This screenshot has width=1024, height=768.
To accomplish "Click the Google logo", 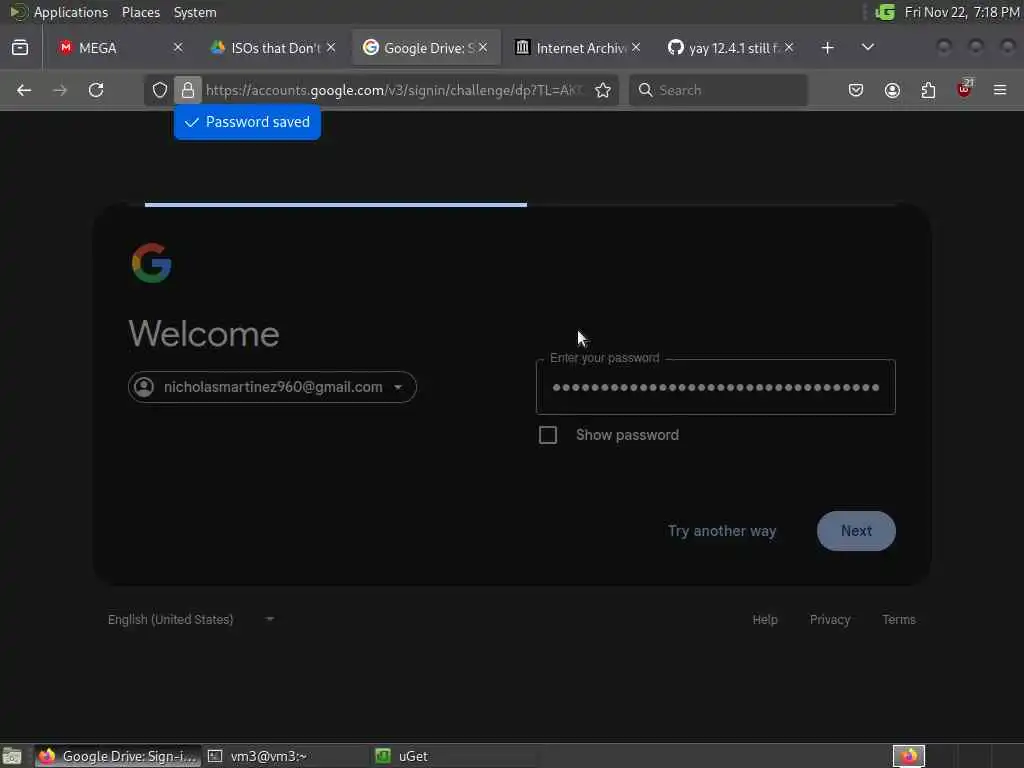I will pos(152,263).
